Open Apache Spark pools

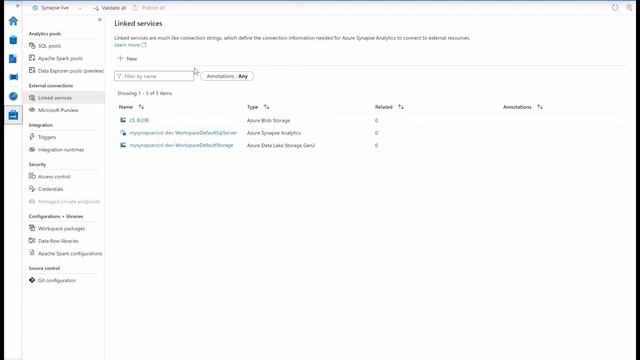click(60, 58)
